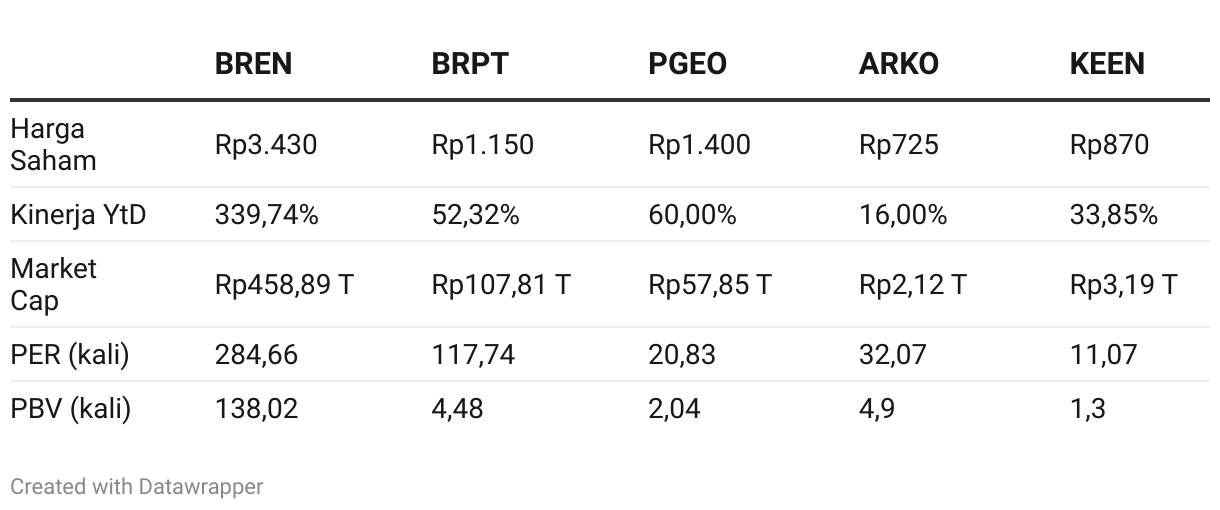
Task: Click the Harga Saham row label
Action: coord(53,145)
